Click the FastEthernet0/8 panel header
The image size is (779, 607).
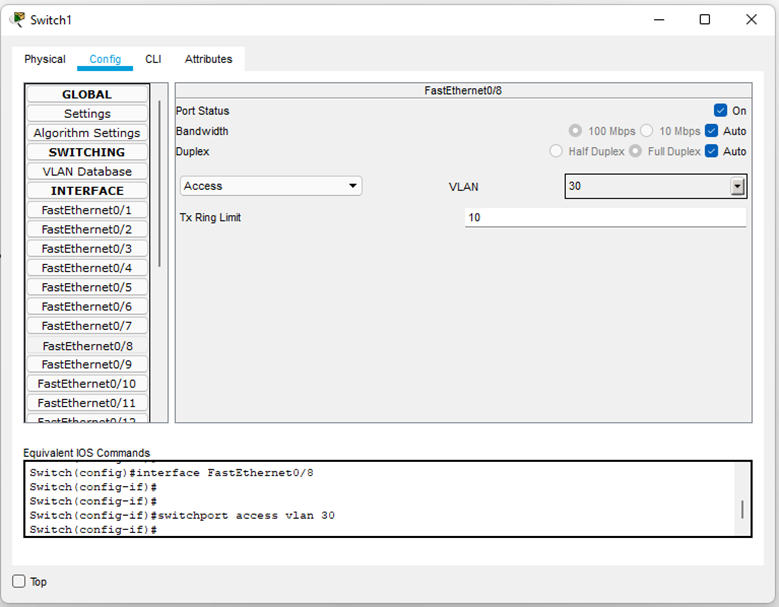[463, 90]
